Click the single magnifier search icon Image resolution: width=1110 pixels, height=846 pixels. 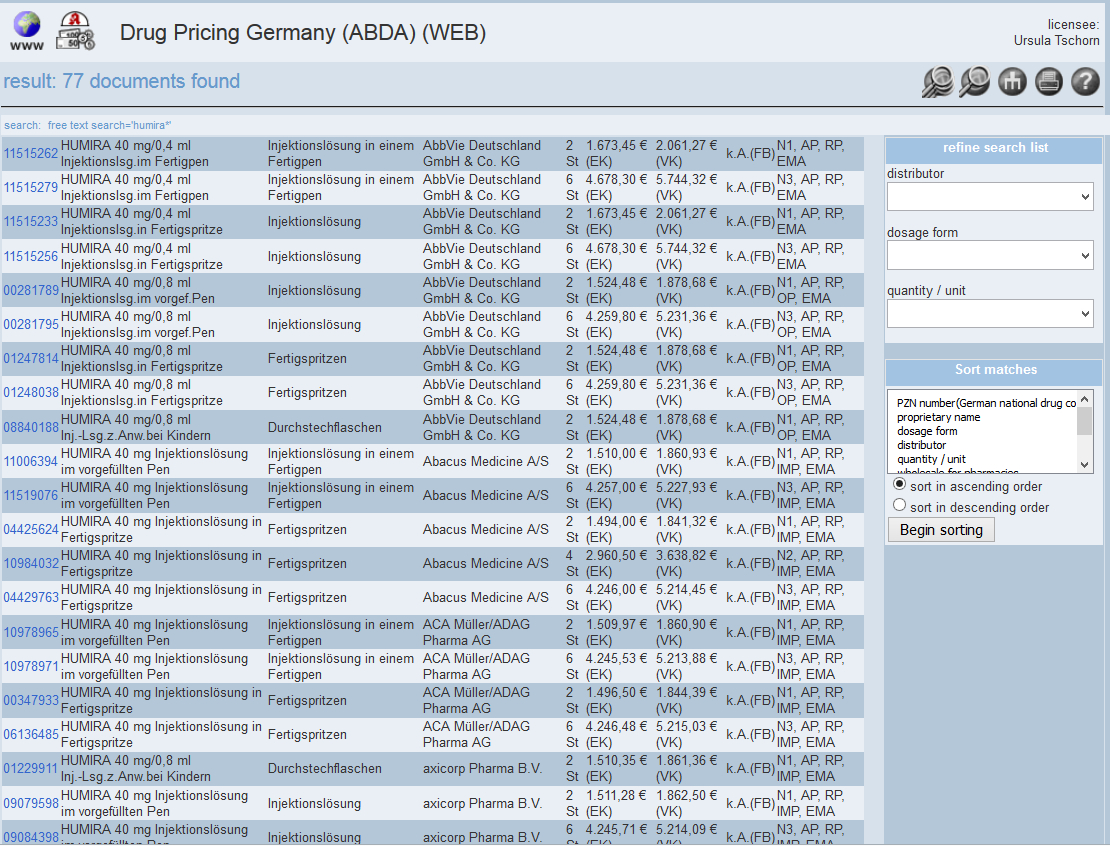(975, 82)
